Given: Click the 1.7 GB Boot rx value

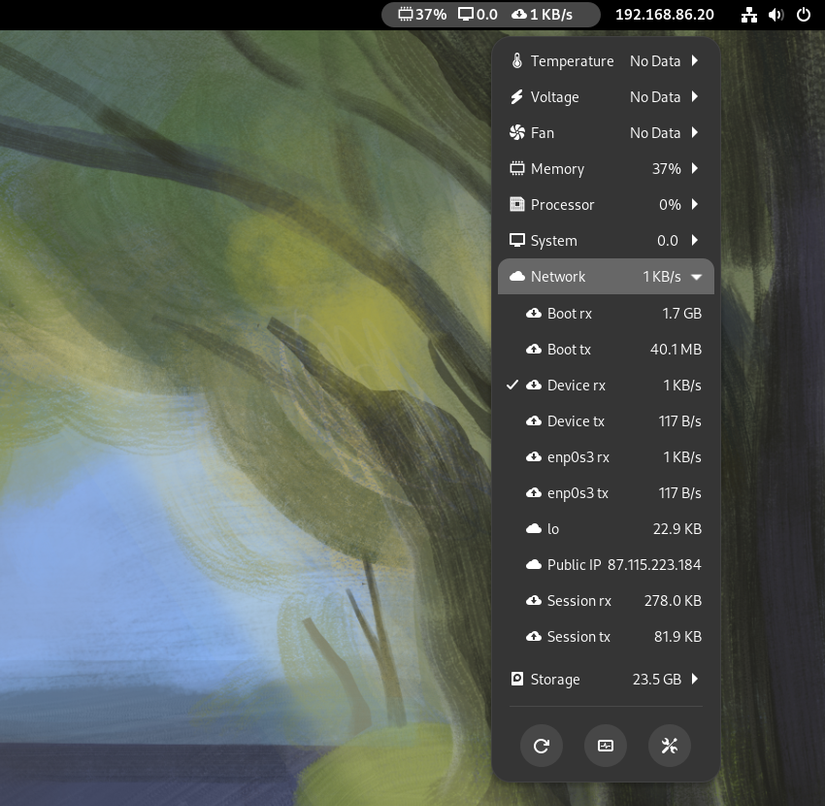Looking at the screenshot, I should [681, 314].
